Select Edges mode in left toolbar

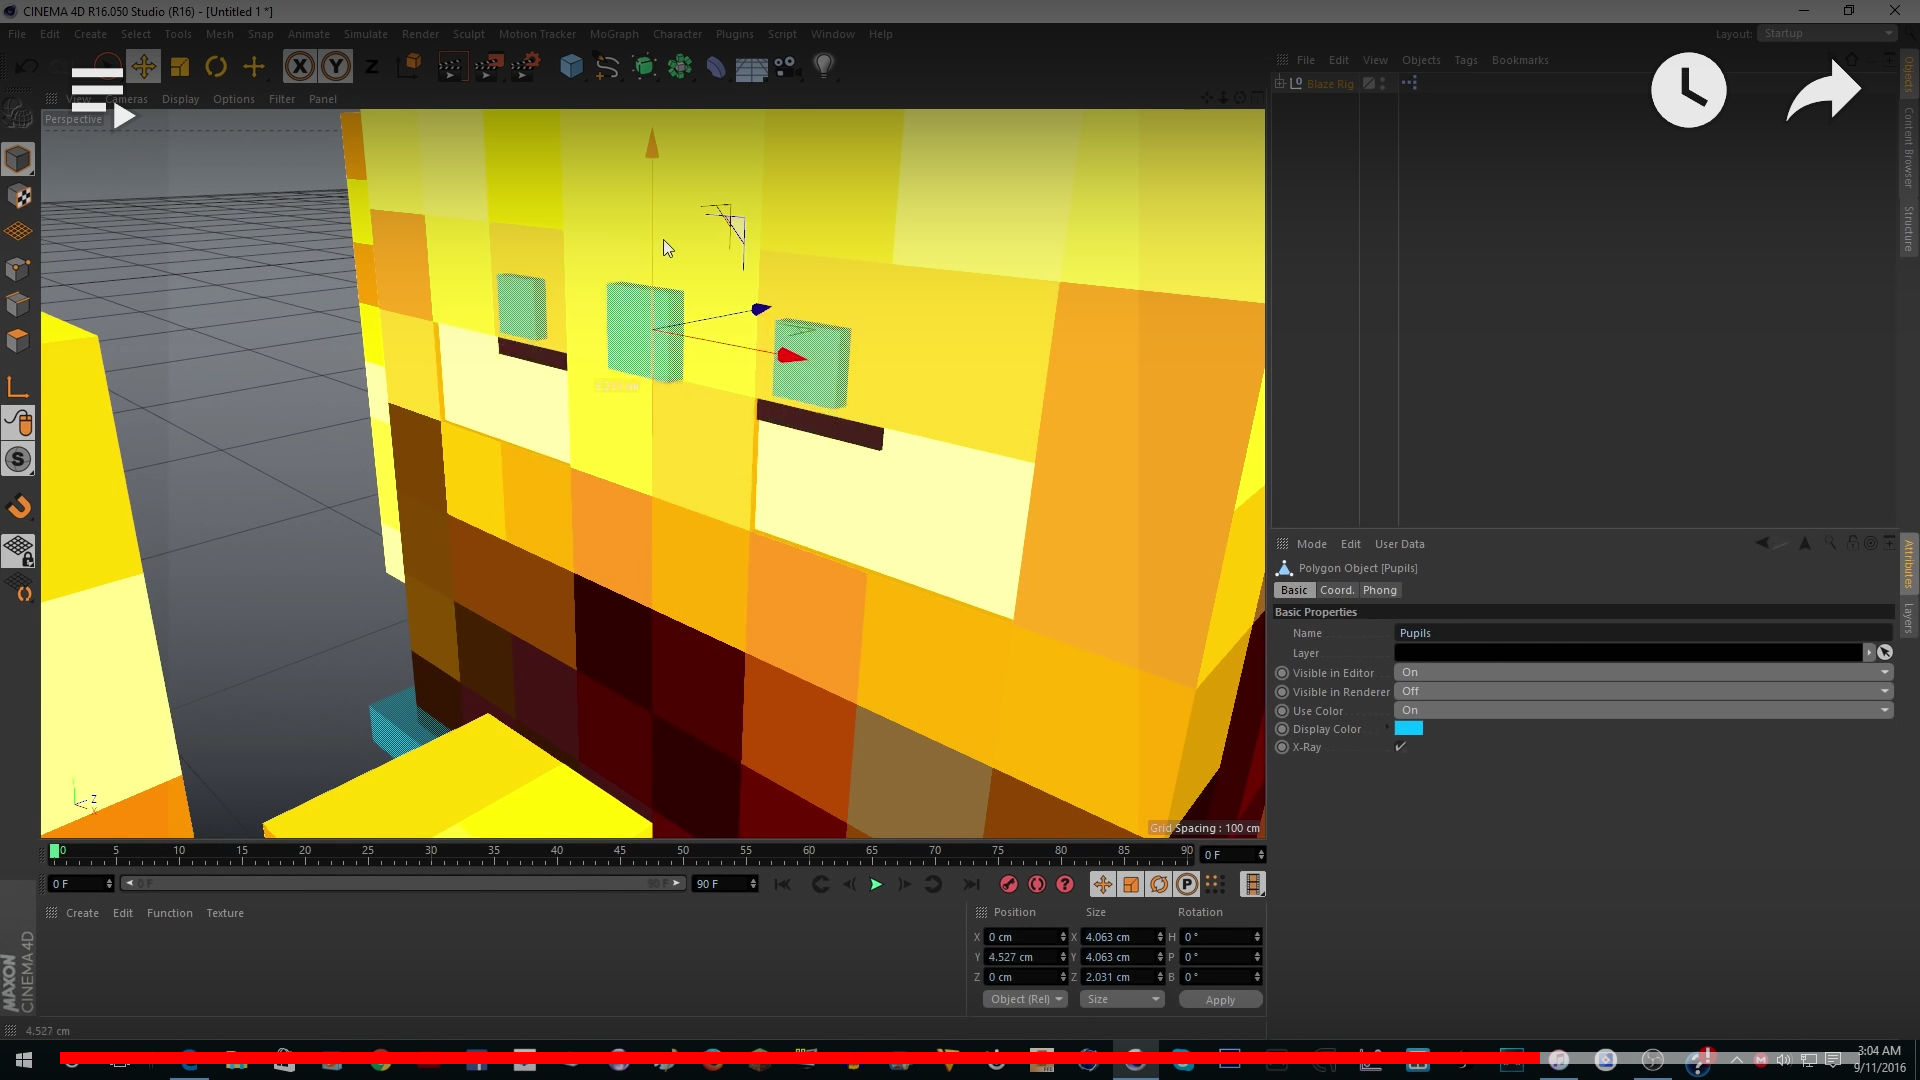pyautogui.click(x=18, y=304)
